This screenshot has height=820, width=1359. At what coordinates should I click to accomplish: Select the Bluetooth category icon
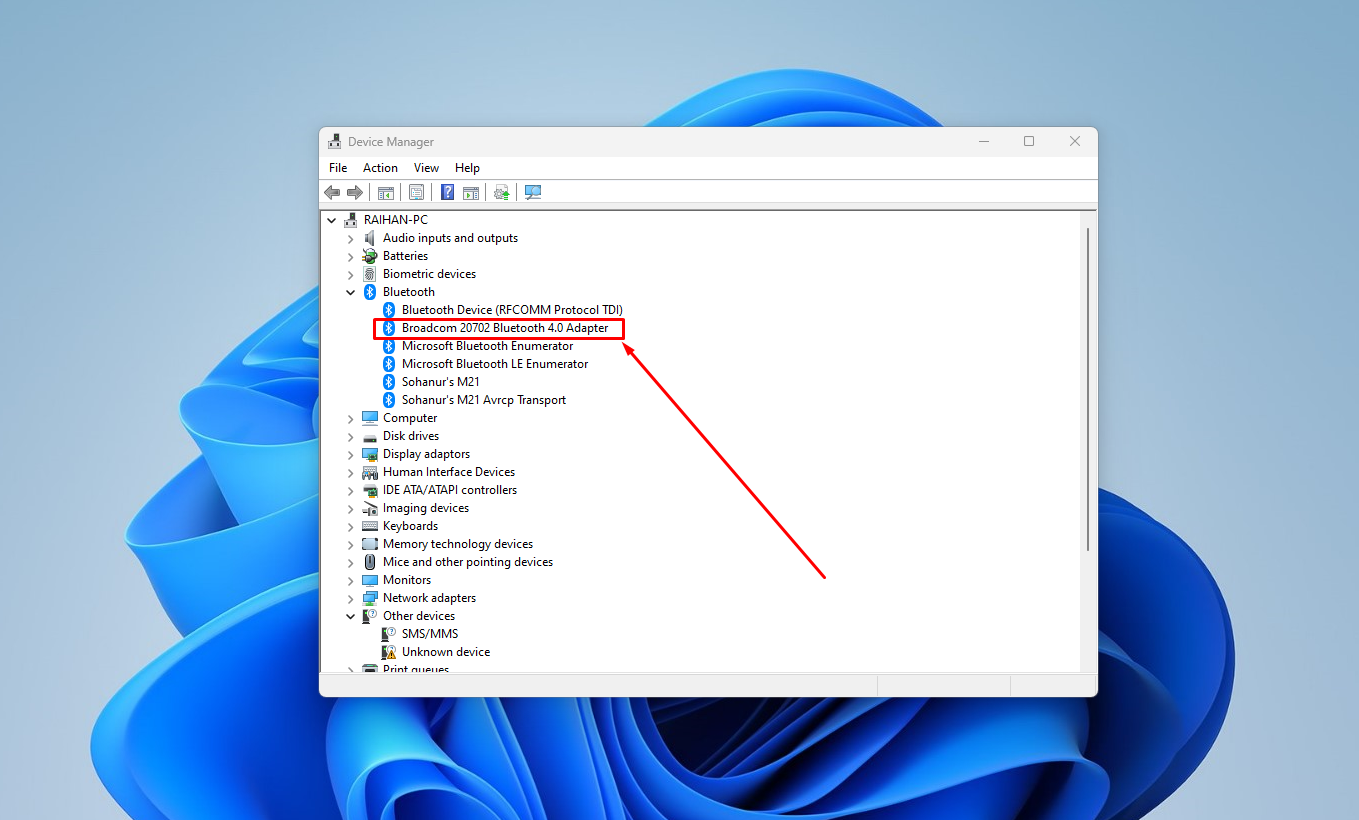tap(370, 292)
